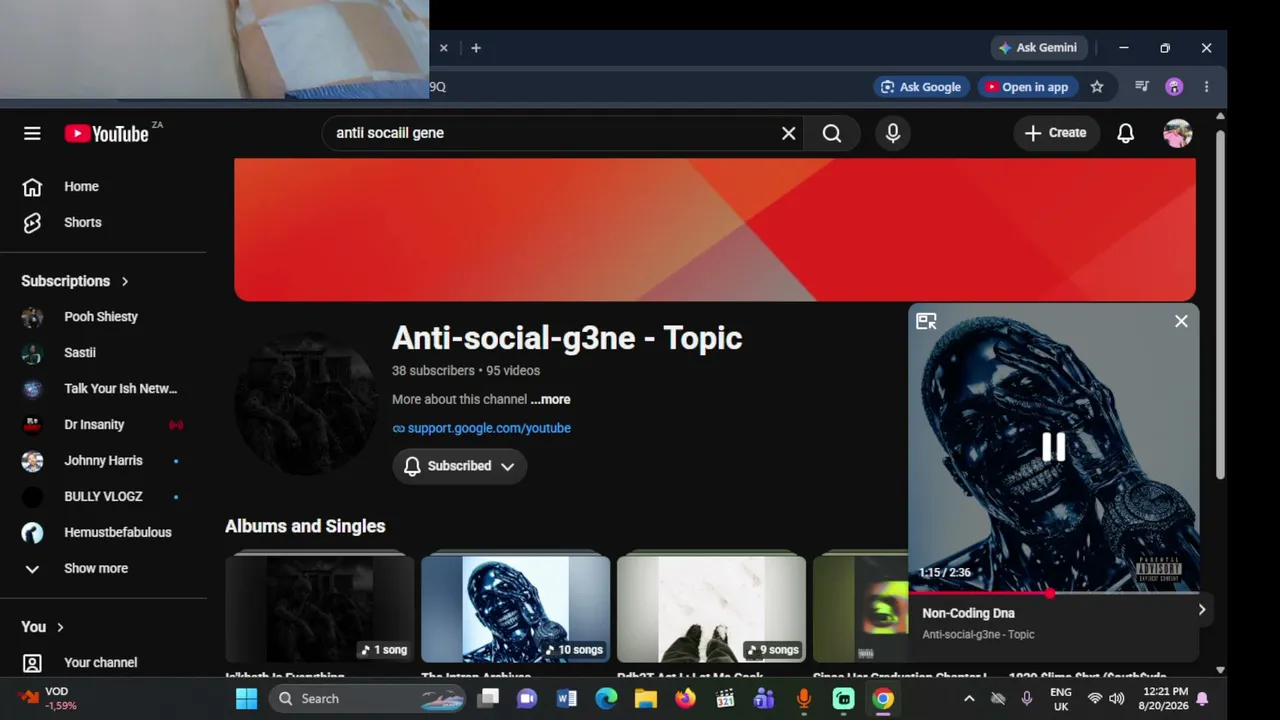Screen dimensions: 1280x720
Task: Show hidden system tray icons
Action: pos(968,699)
